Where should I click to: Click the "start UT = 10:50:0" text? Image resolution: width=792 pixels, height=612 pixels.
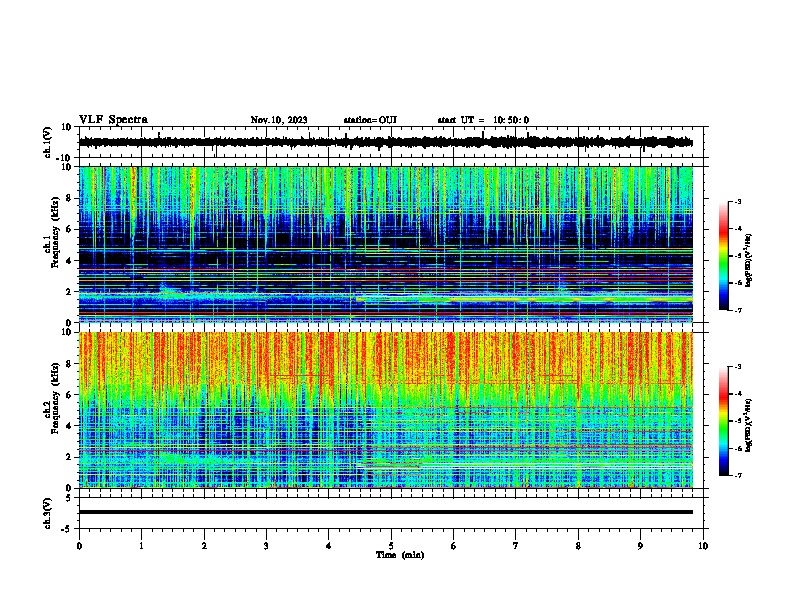tap(483, 120)
